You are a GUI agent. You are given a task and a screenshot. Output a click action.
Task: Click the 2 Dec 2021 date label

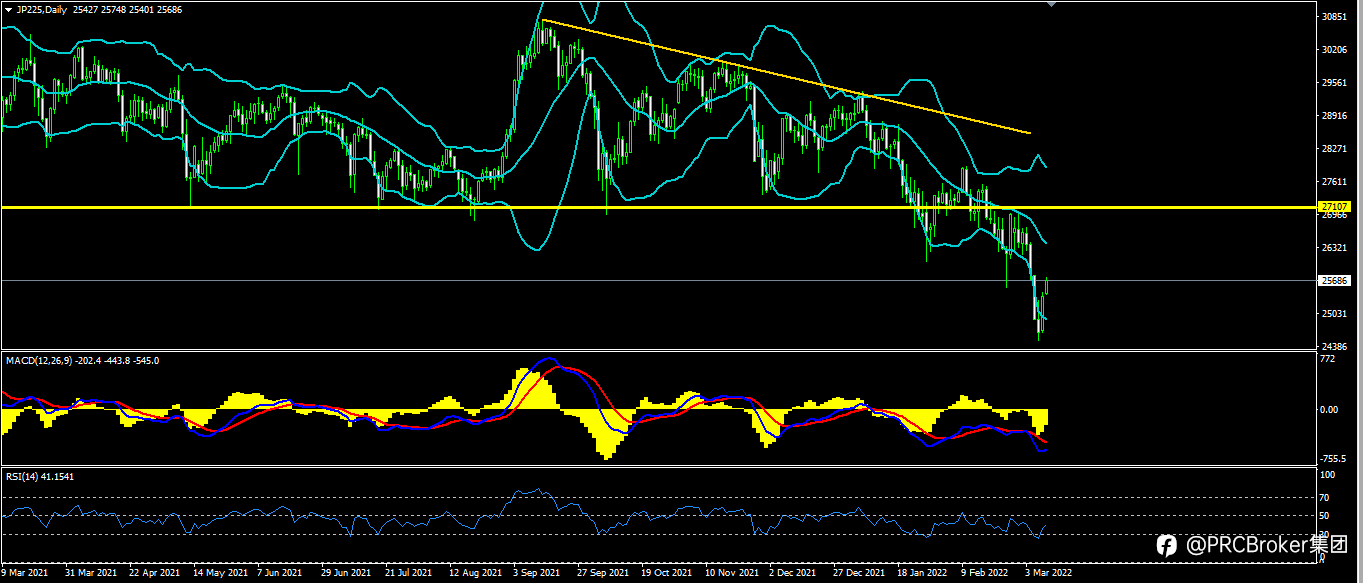pyautogui.click(x=793, y=574)
